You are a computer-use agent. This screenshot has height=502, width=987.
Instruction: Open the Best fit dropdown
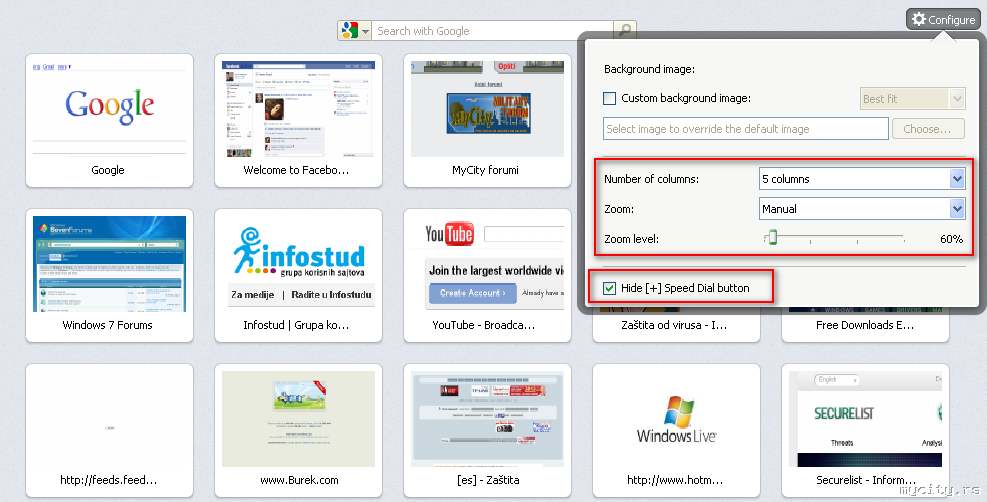912,99
